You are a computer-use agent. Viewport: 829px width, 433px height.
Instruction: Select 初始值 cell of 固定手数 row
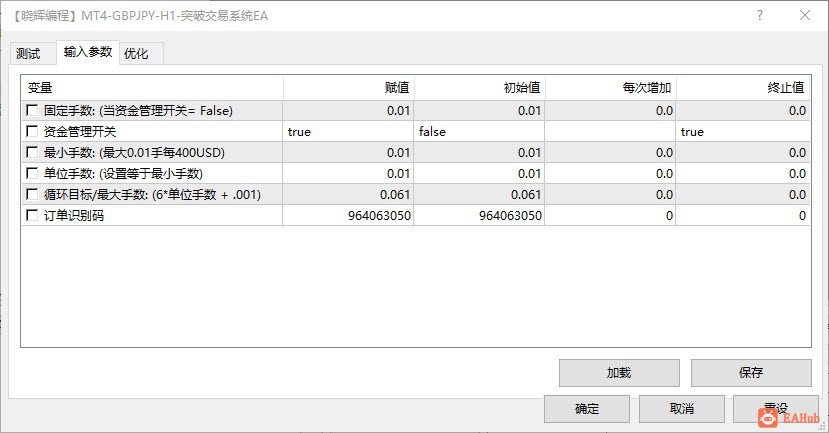point(480,110)
